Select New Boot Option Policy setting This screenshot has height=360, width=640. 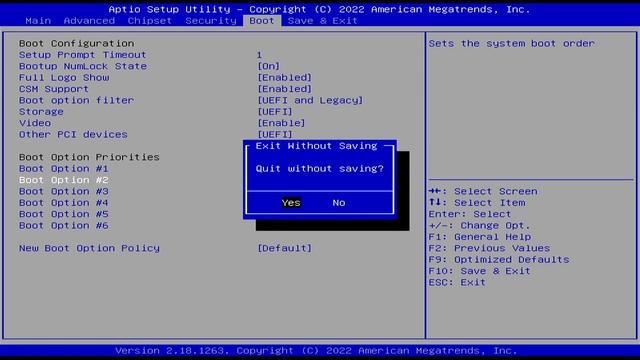tap(89, 248)
